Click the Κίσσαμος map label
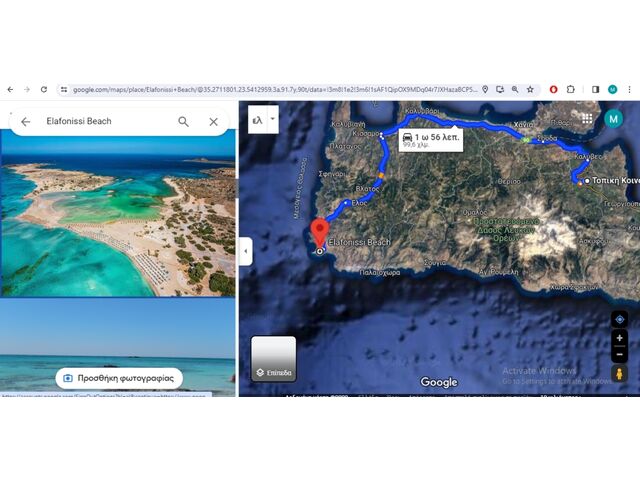Viewport: 640px width, 480px height. pos(366,134)
